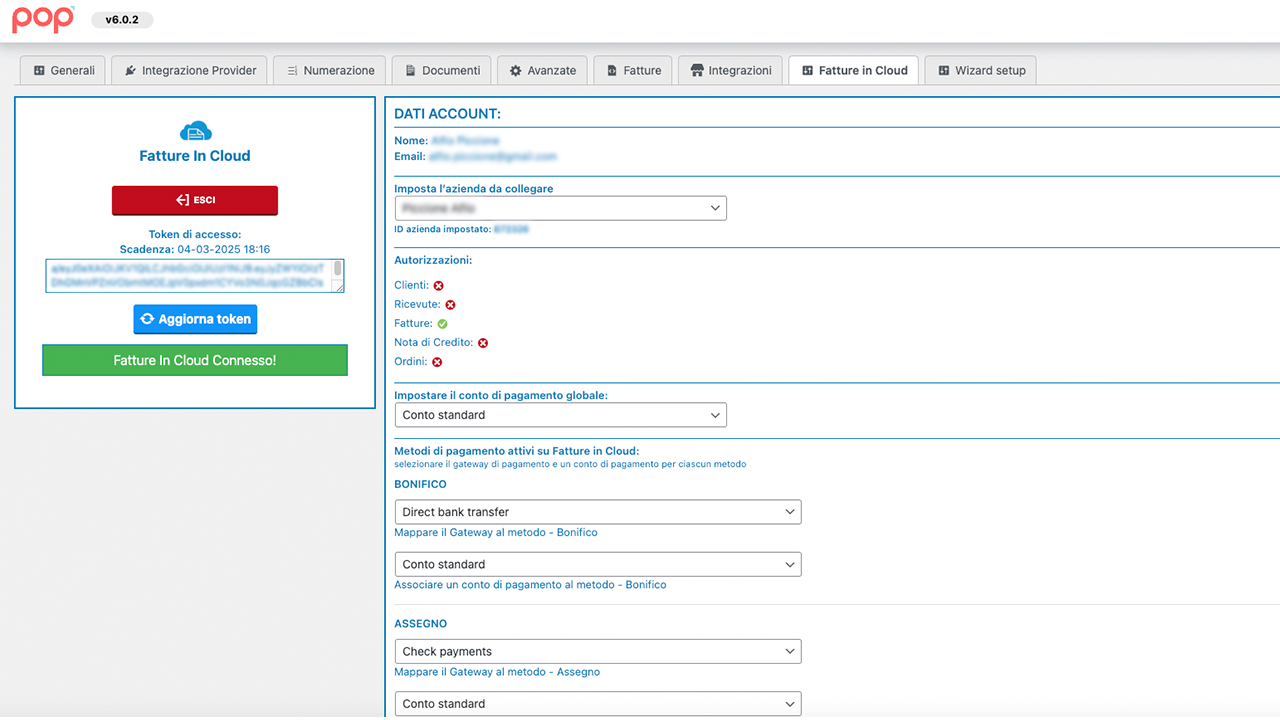This screenshot has height=720, width=1280.
Task: Select the Fatture in Cloud tab
Action: (853, 70)
